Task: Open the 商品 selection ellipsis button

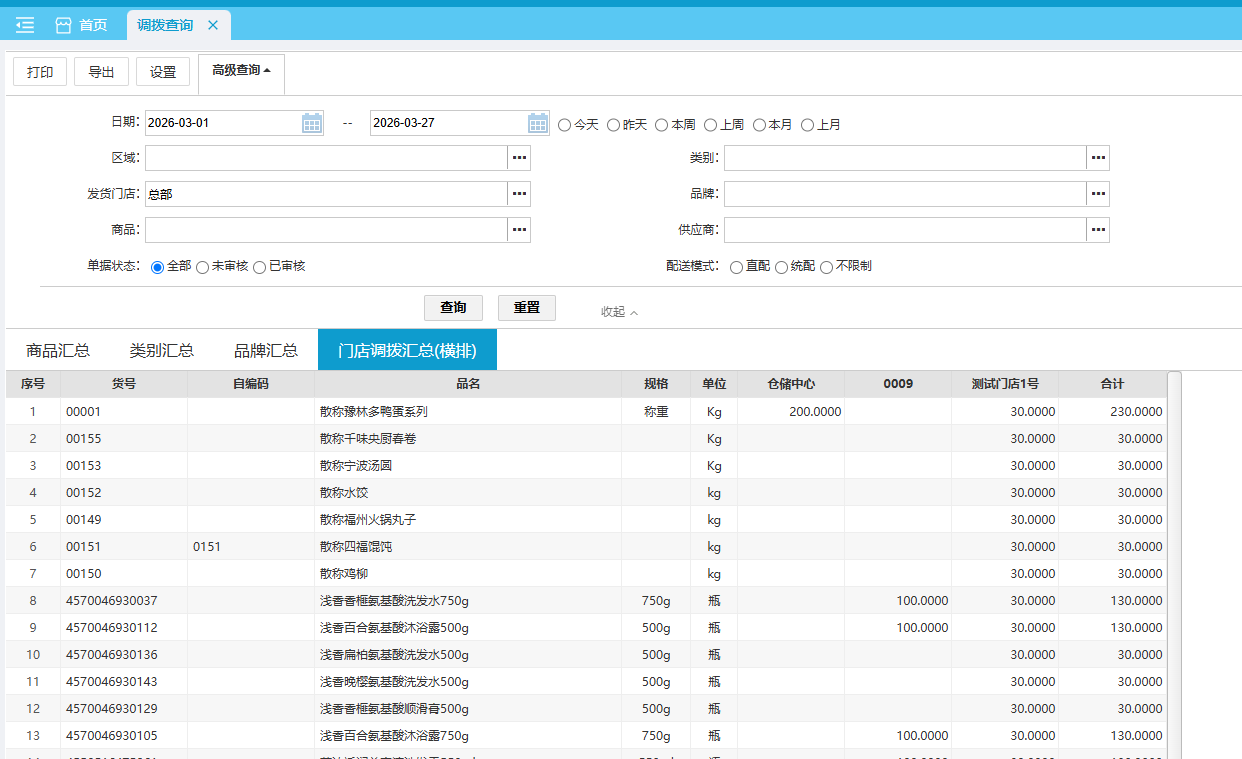Action: tap(519, 230)
